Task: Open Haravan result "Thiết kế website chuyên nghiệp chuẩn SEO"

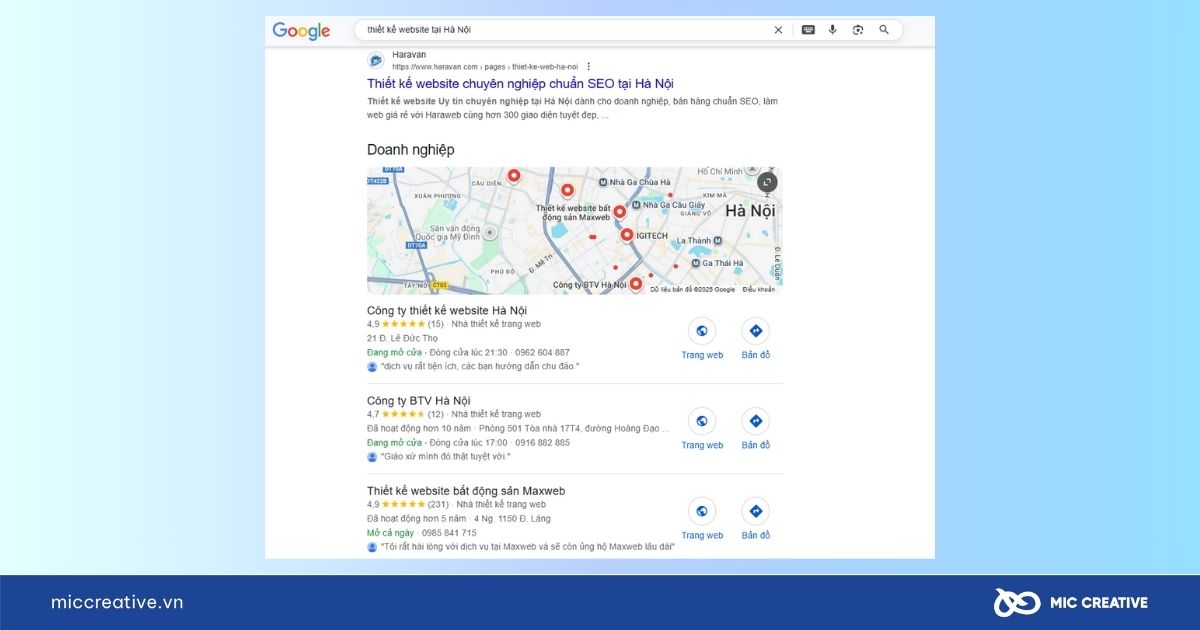Action: [x=520, y=84]
